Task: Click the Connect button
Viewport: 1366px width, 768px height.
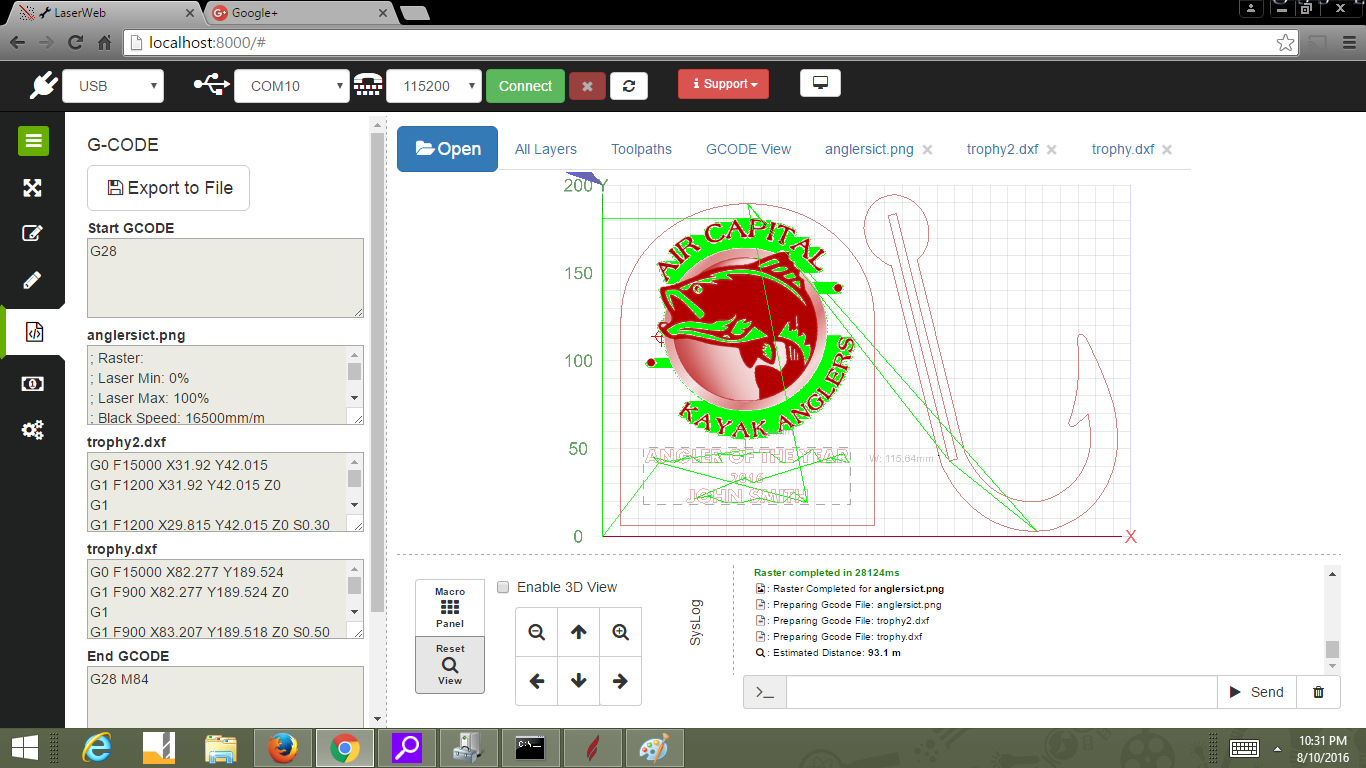Action: coord(525,86)
